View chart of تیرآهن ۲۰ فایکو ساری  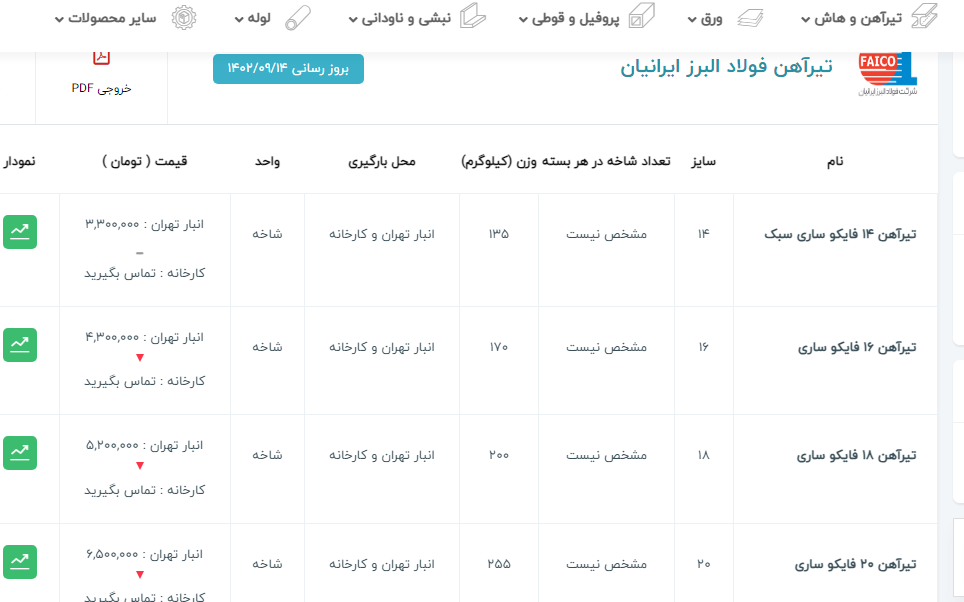coord(19,562)
